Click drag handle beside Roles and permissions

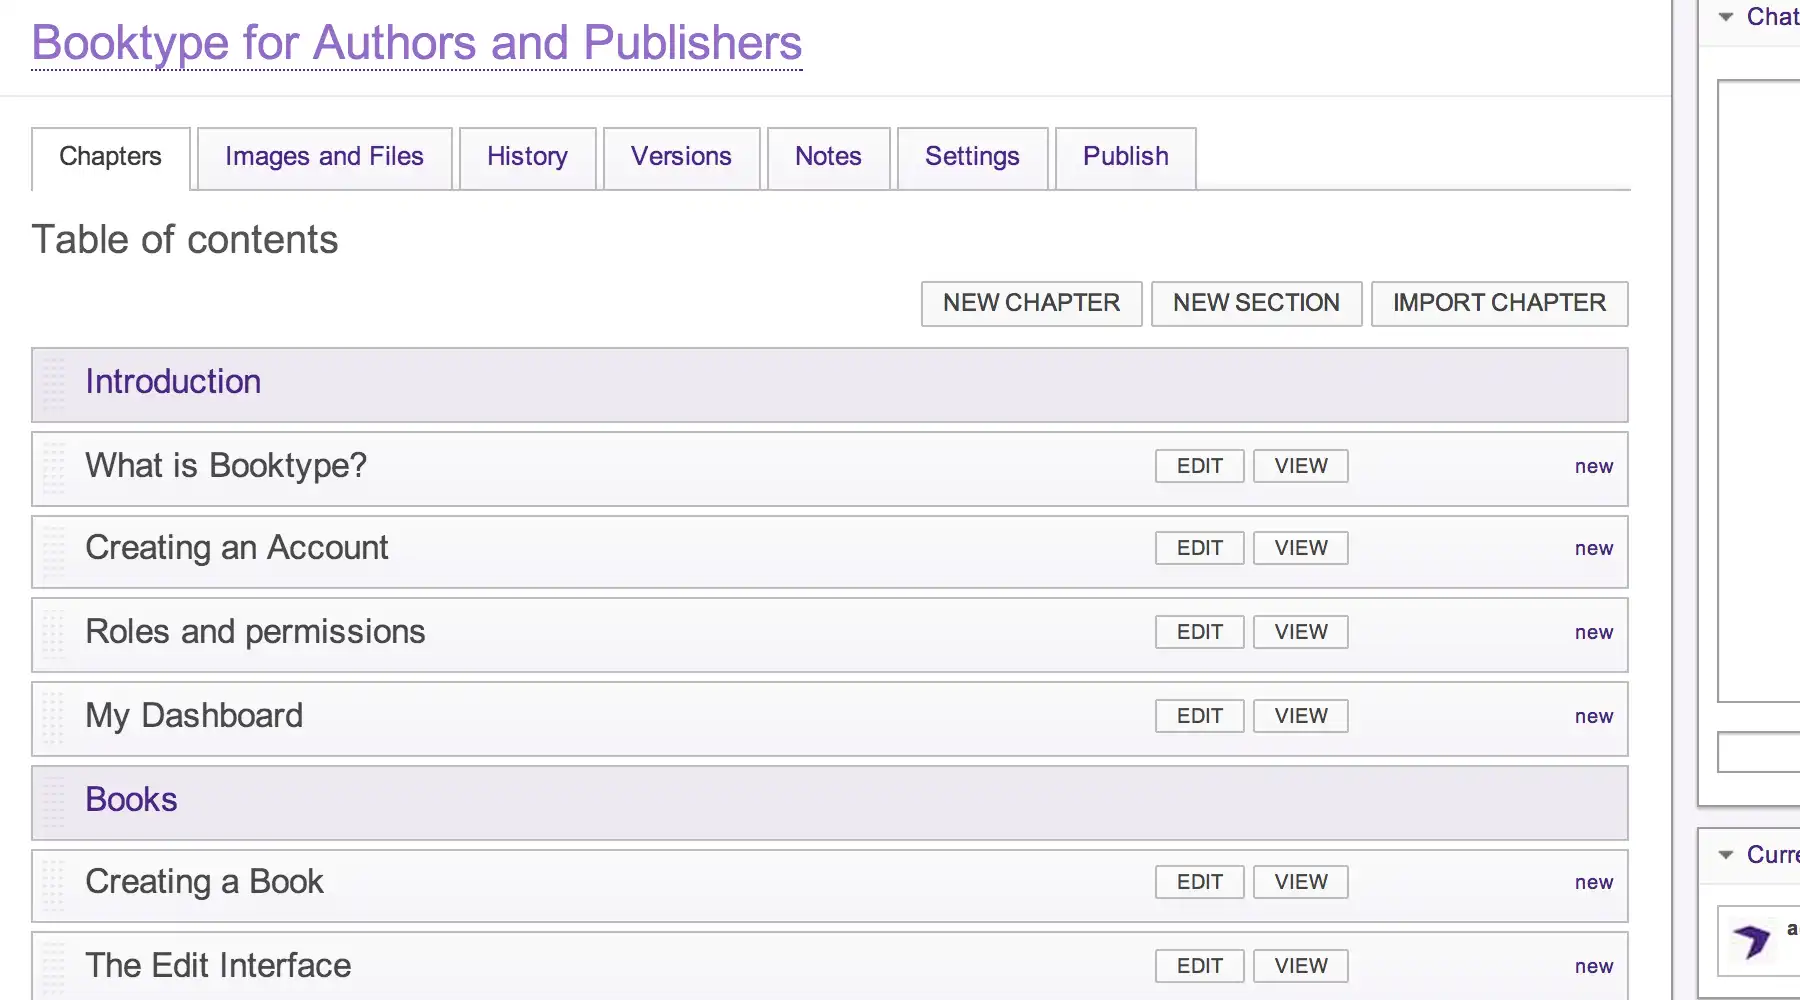pos(54,635)
